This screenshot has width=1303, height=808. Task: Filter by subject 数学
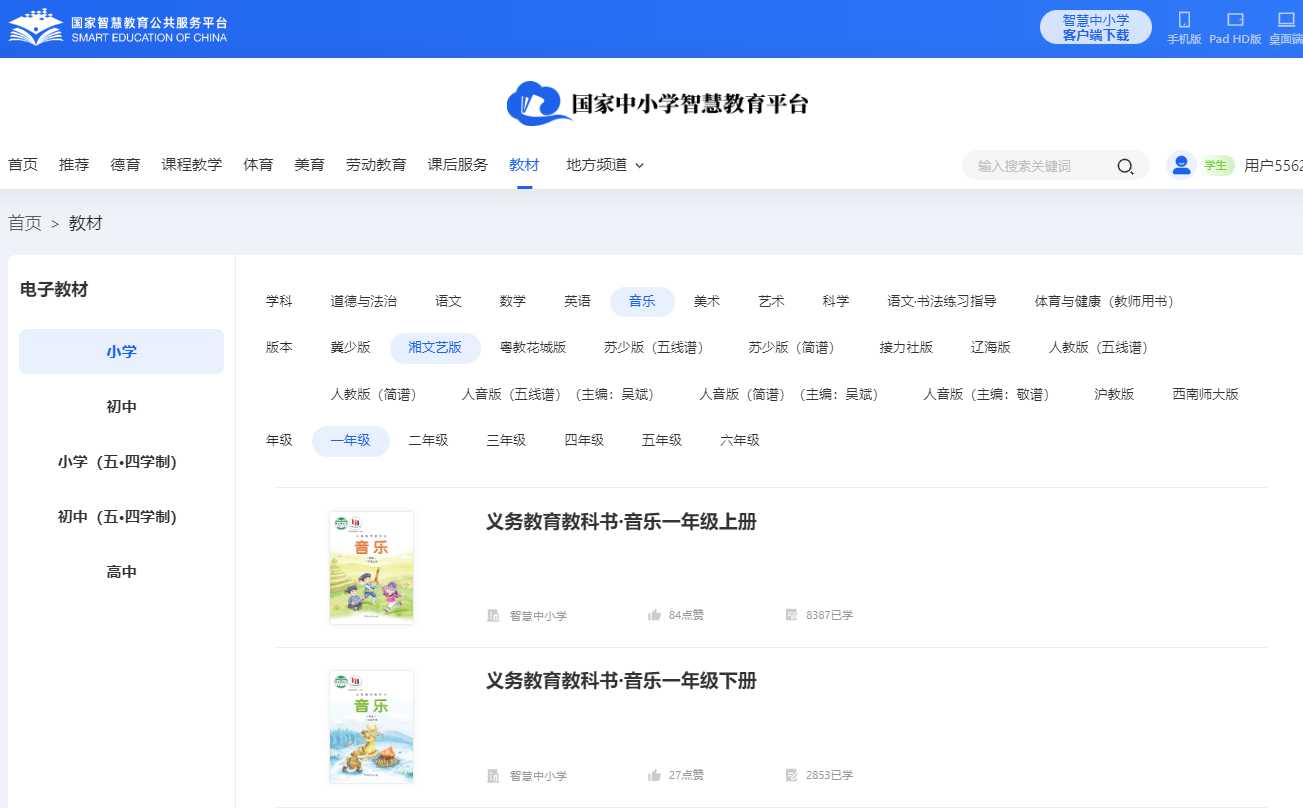[x=512, y=301]
